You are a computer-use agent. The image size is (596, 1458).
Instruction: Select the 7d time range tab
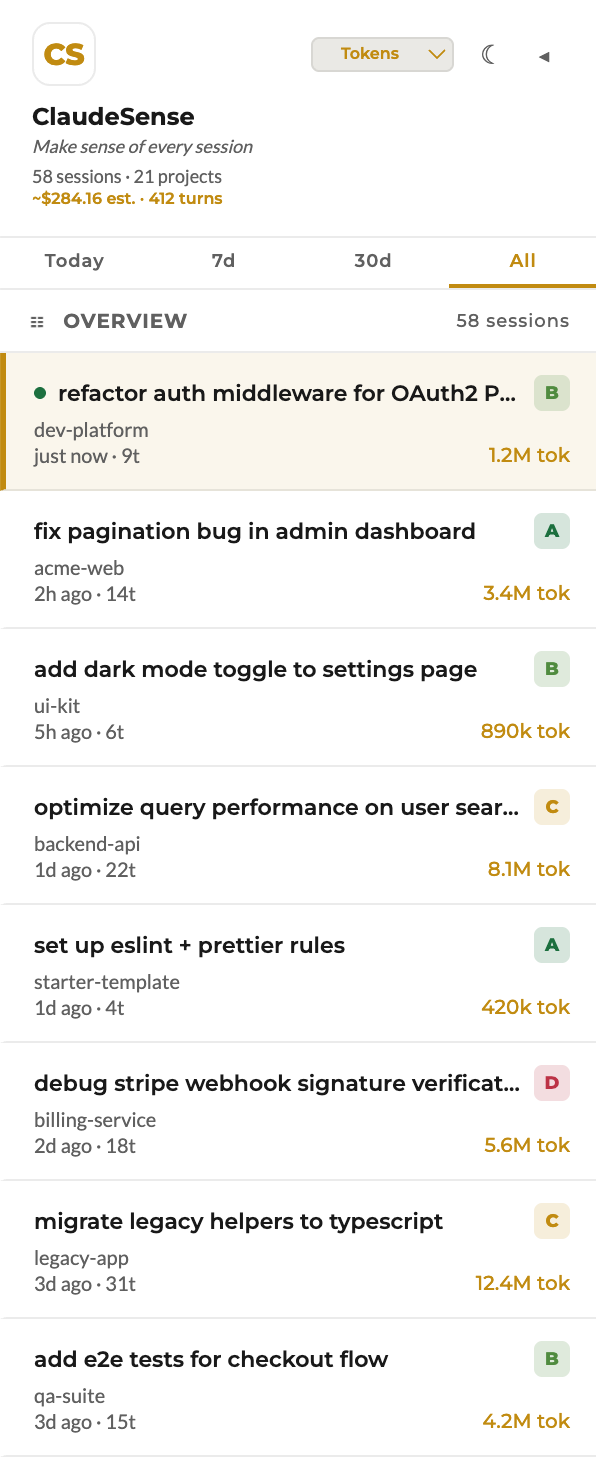click(x=222, y=261)
